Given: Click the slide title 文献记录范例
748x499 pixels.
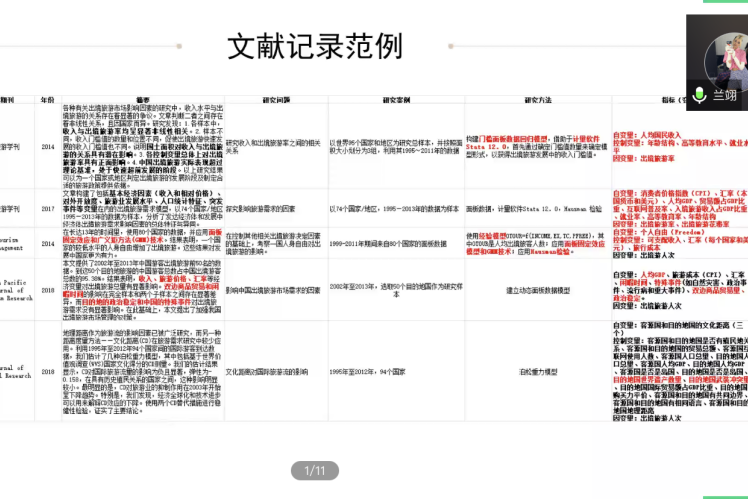Looking at the screenshot, I should point(315,45).
